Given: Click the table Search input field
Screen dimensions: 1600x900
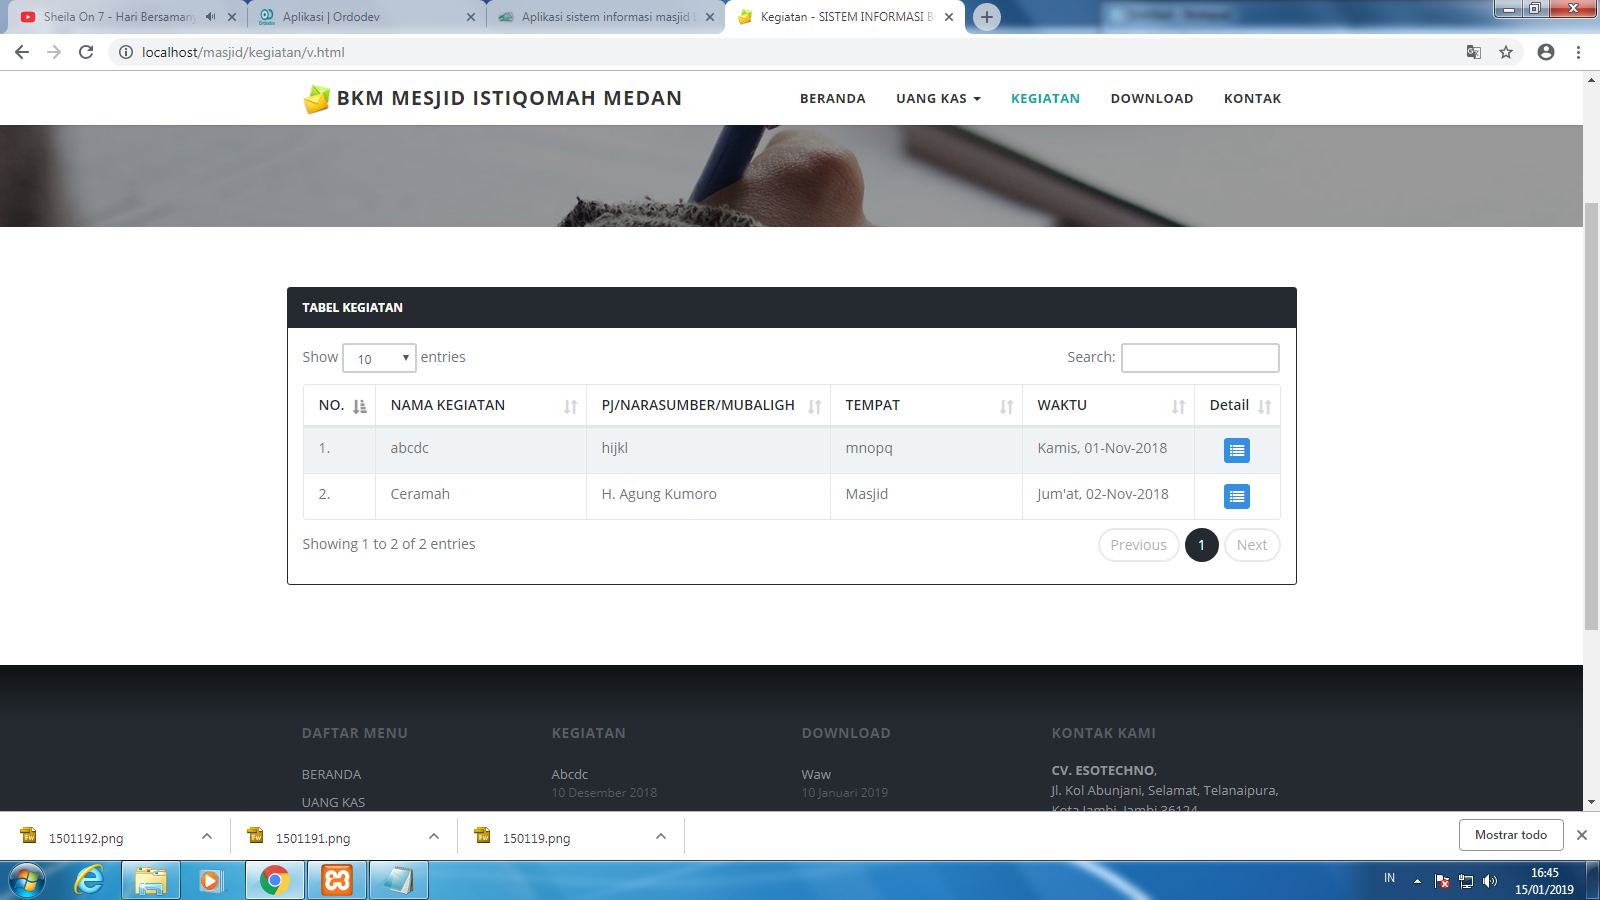Looking at the screenshot, I should pos(1199,358).
